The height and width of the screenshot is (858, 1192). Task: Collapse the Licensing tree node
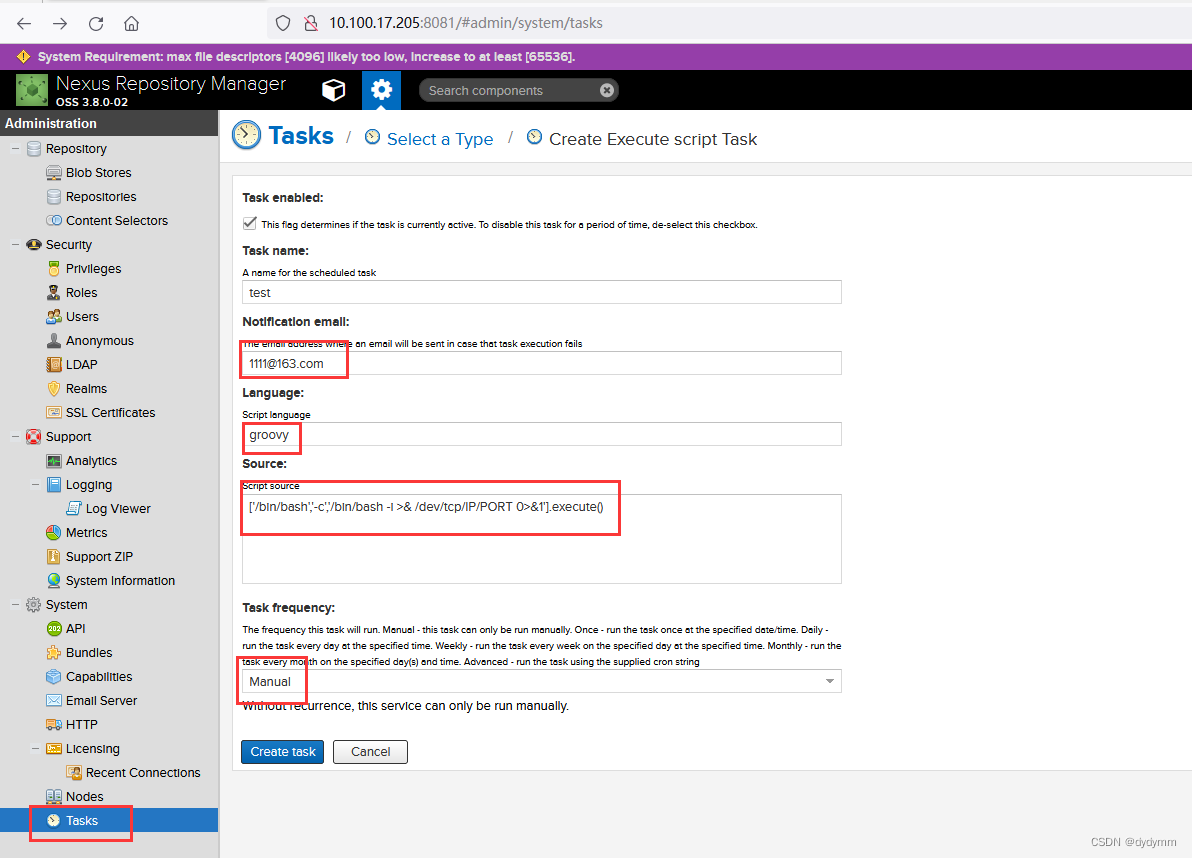pyautogui.click(x=35, y=749)
